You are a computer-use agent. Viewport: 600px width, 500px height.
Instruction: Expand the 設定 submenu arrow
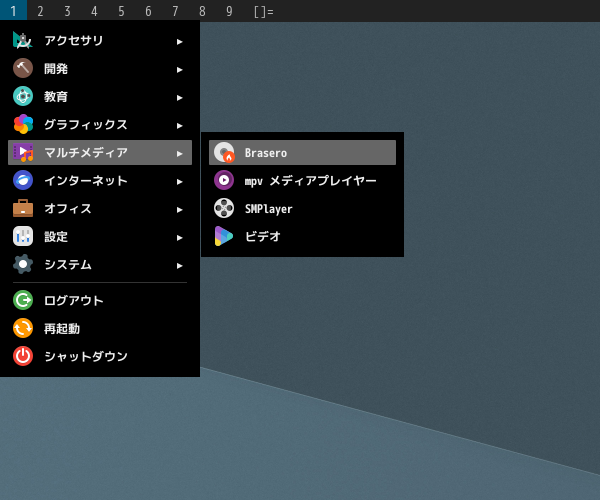[x=179, y=238]
